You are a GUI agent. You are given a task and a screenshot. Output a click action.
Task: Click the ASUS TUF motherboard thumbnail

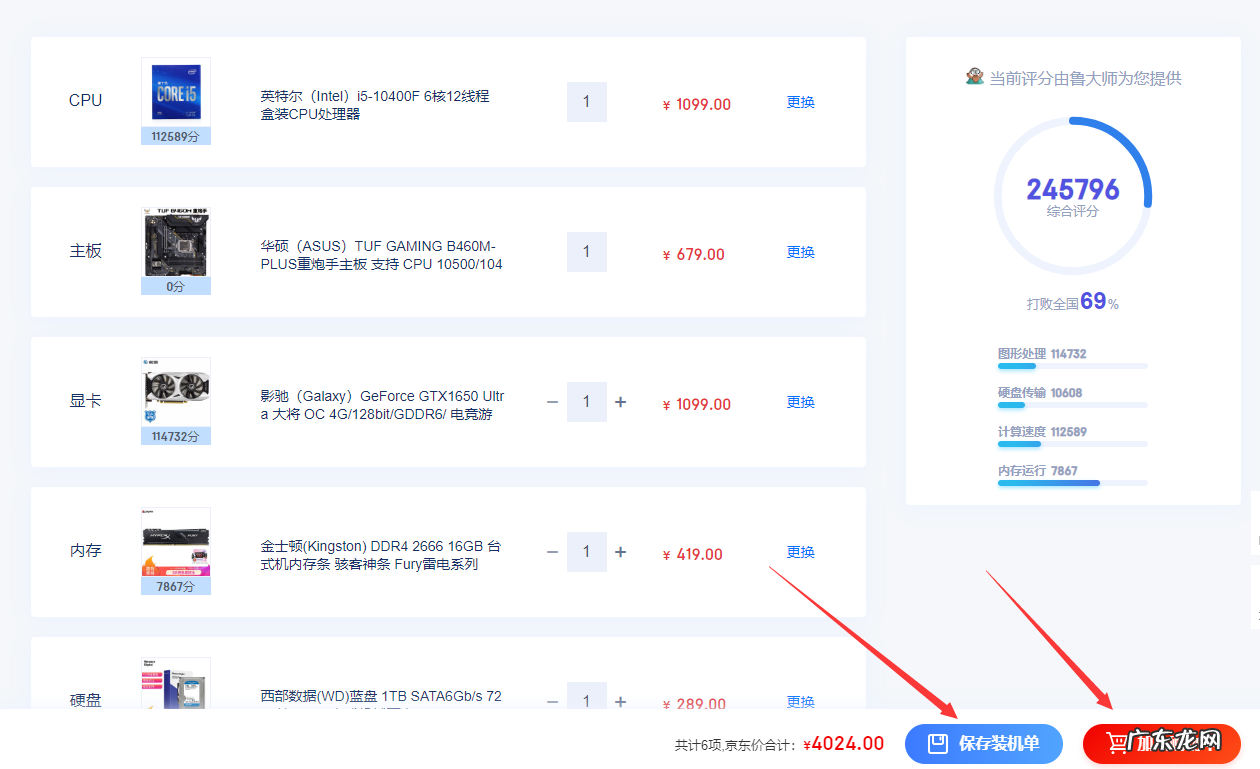175,245
